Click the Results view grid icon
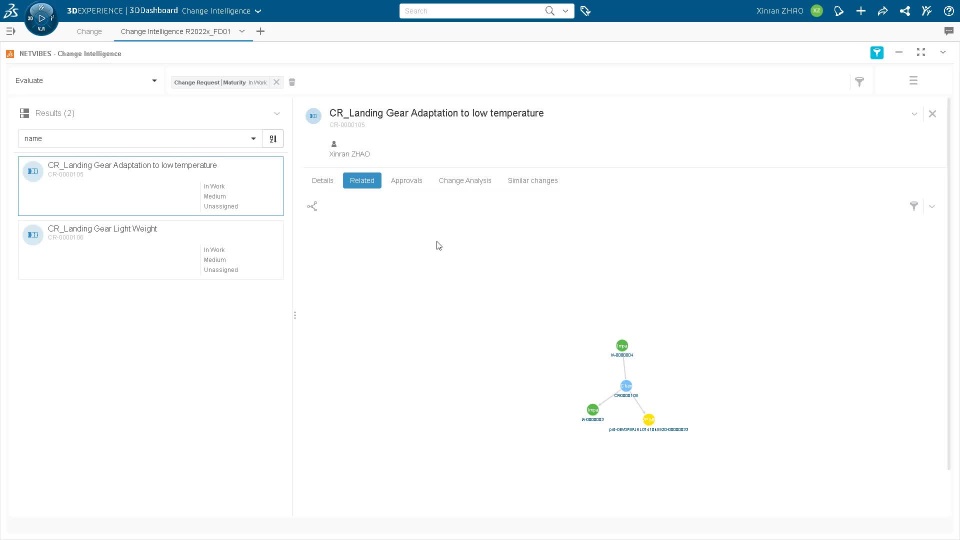960x540 pixels. (x=24, y=113)
